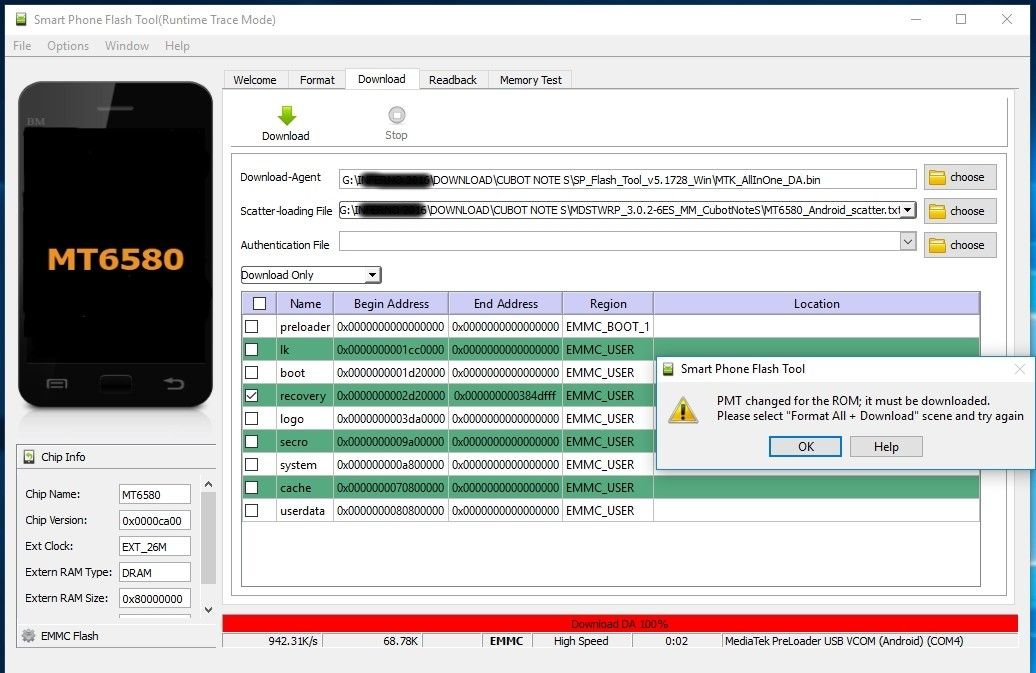Open the Download Only mode dropdown

click(311, 275)
